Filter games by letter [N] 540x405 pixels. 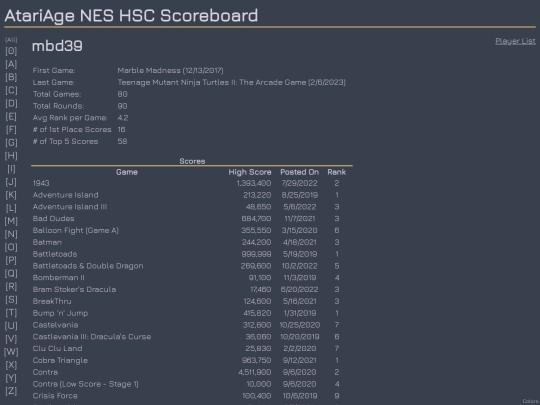(11, 234)
